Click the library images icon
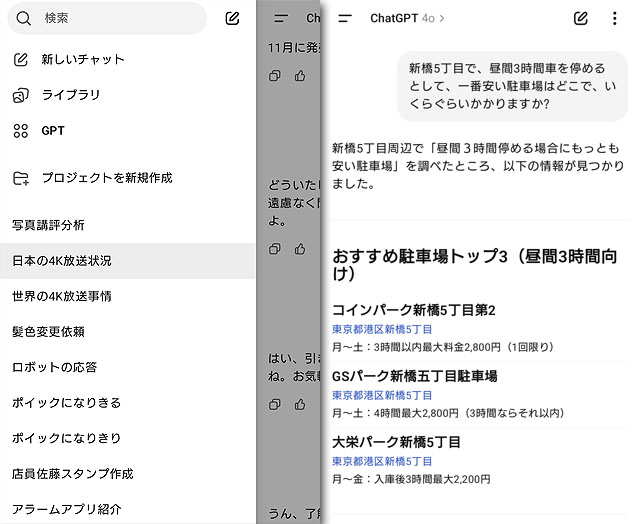 20,95
